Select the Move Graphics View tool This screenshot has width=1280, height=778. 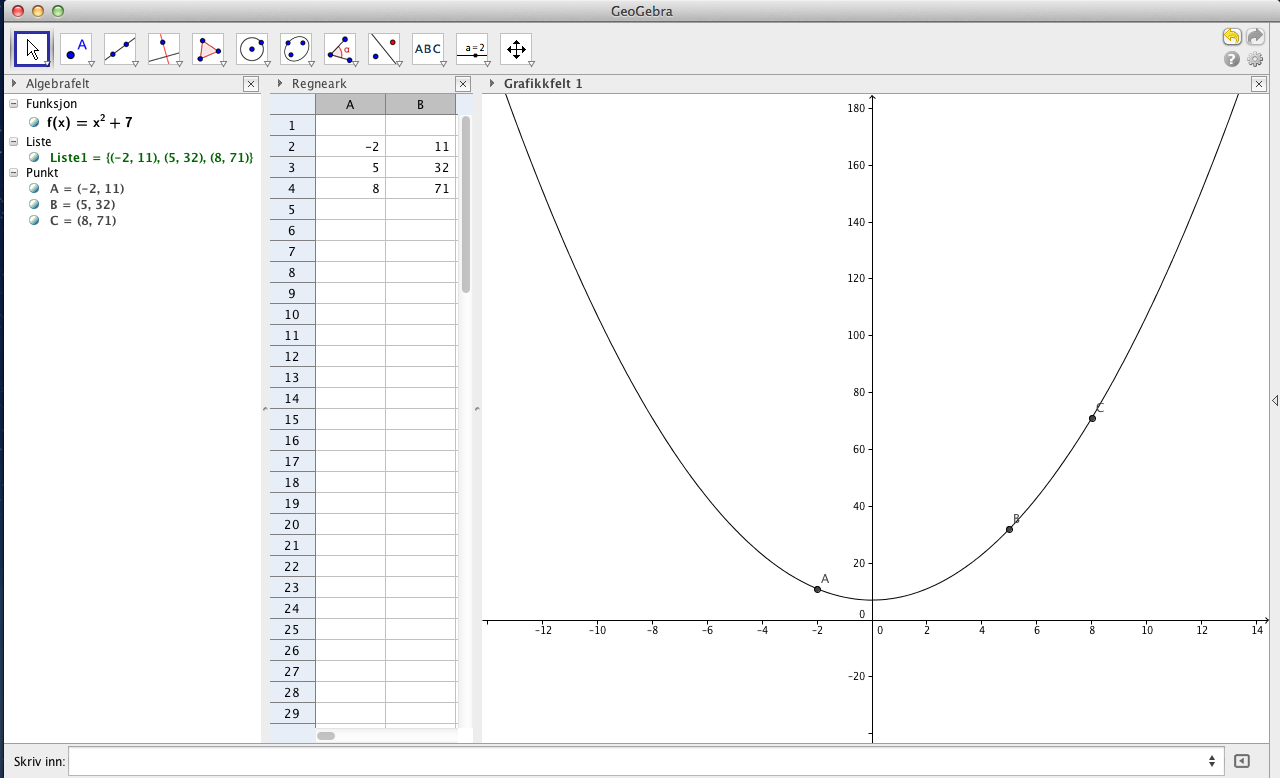pos(516,48)
